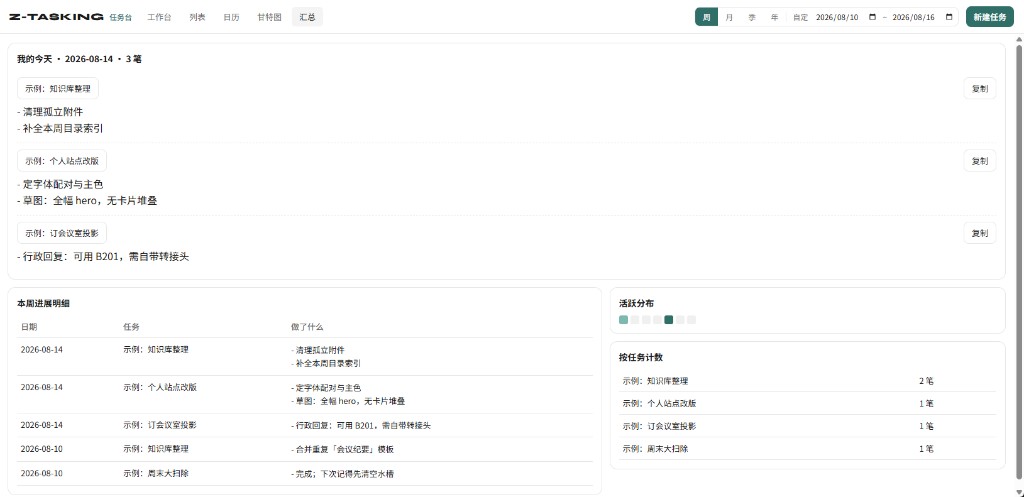Viewport: 1024px width, 497px height.
Task: Click the "- 清理孤立附件" line in 我的今天
Action: (50, 112)
